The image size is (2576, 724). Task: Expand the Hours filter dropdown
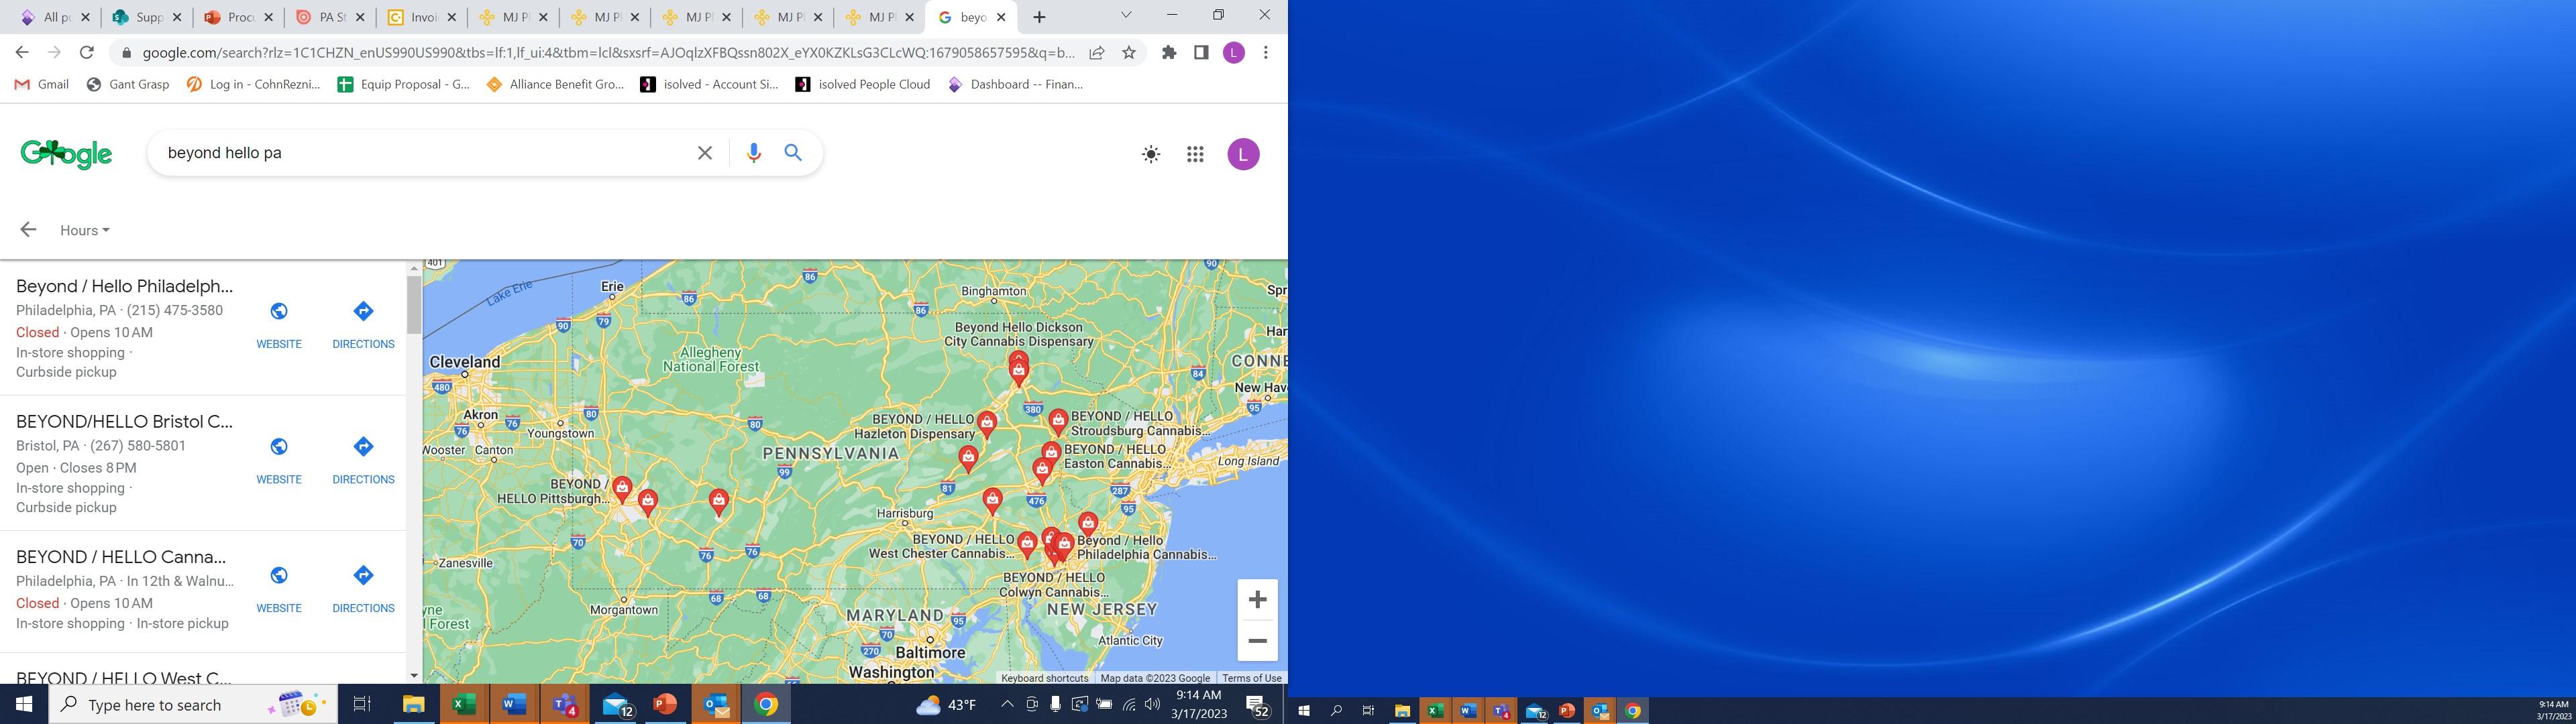click(x=85, y=230)
